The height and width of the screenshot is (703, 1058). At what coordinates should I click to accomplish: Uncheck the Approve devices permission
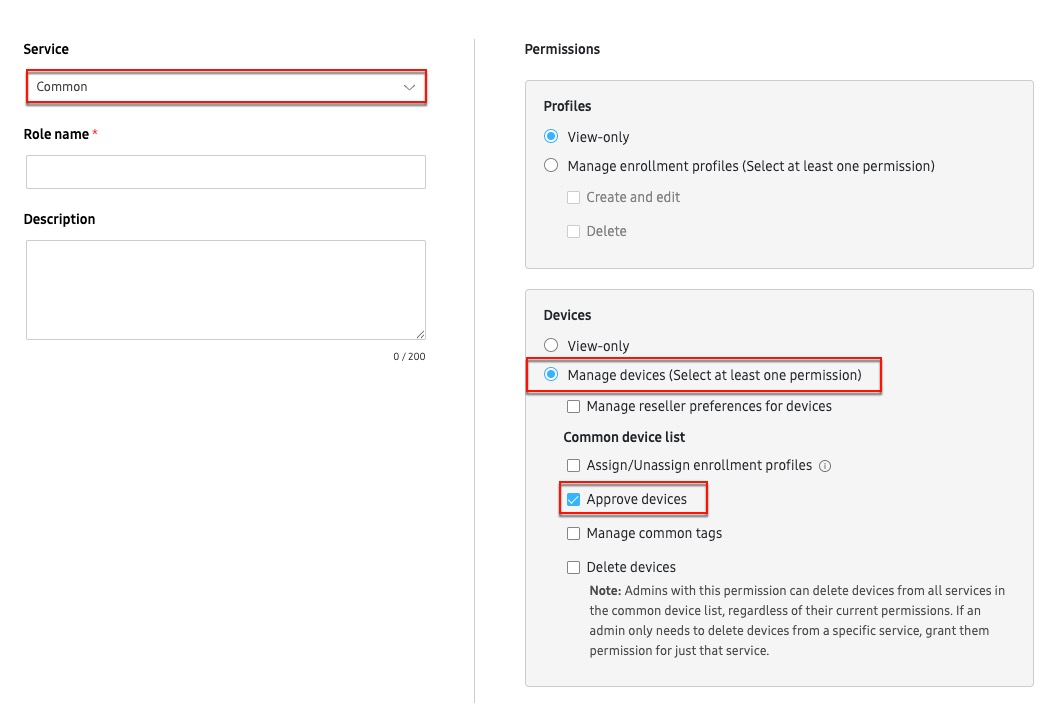click(573, 499)
